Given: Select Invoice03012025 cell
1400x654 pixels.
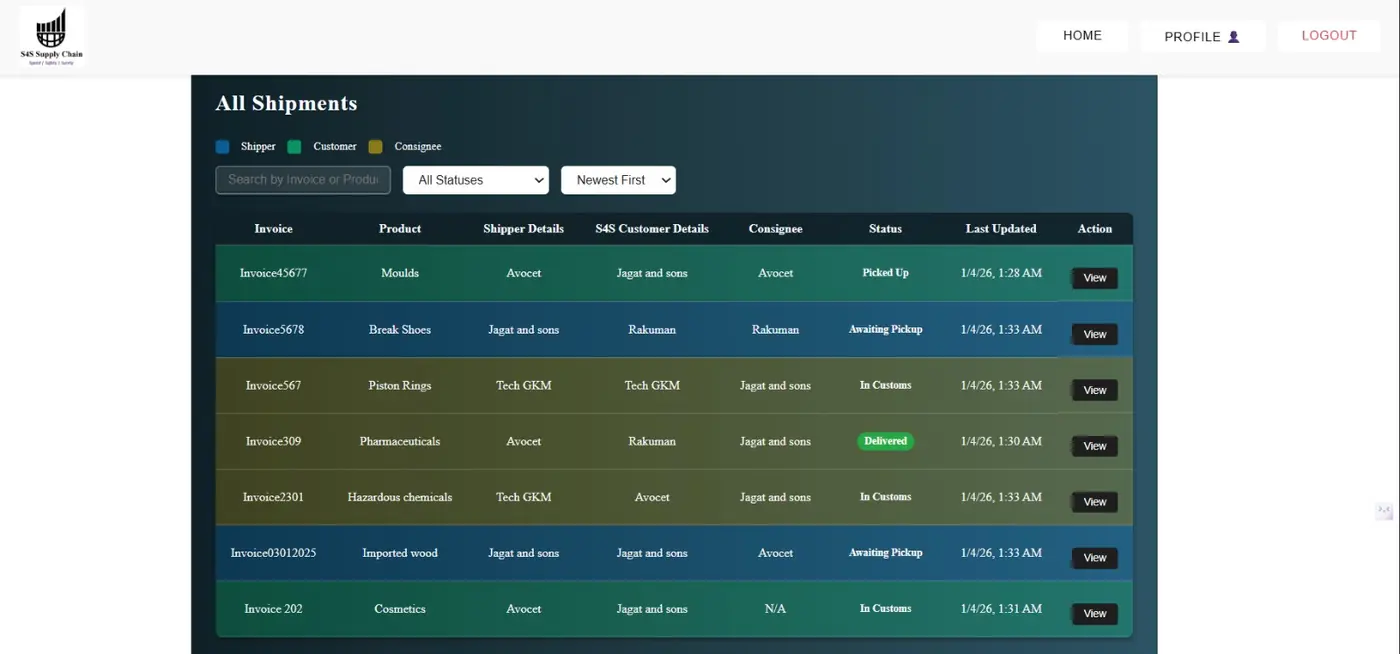Looking at the screenshot, I should pyautogui.click(x=273, y=553).
